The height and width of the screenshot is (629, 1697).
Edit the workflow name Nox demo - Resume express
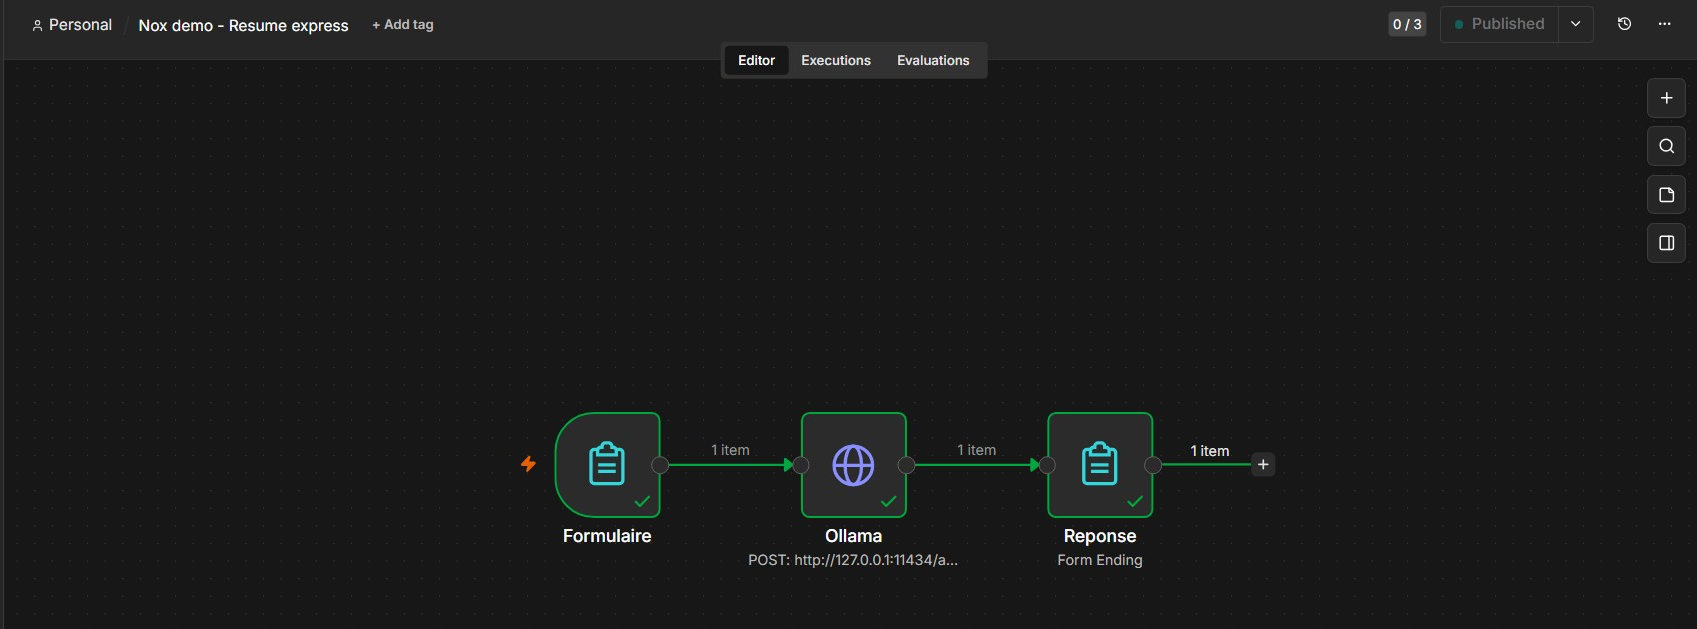pos(243,25)
